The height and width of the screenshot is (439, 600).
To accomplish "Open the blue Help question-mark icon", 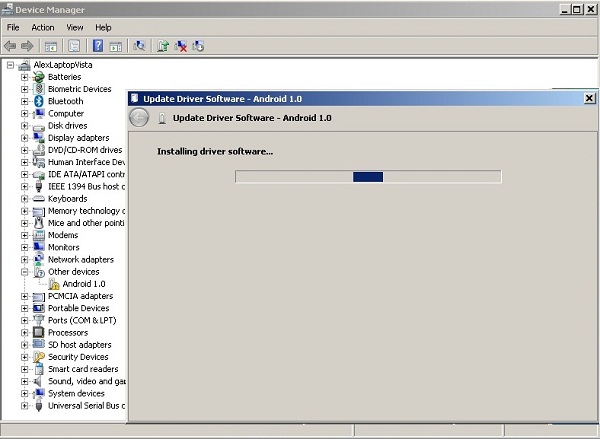I will [x=98, y=46].
